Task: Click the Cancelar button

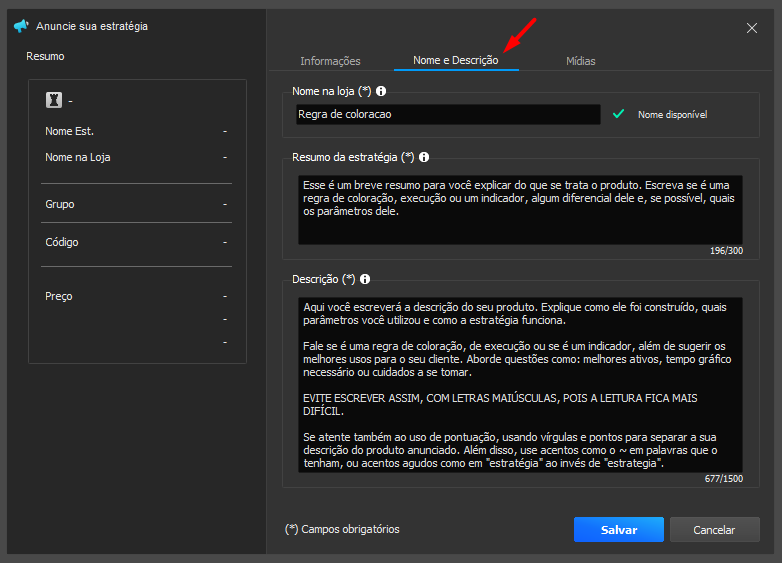Action: point(714,530)
